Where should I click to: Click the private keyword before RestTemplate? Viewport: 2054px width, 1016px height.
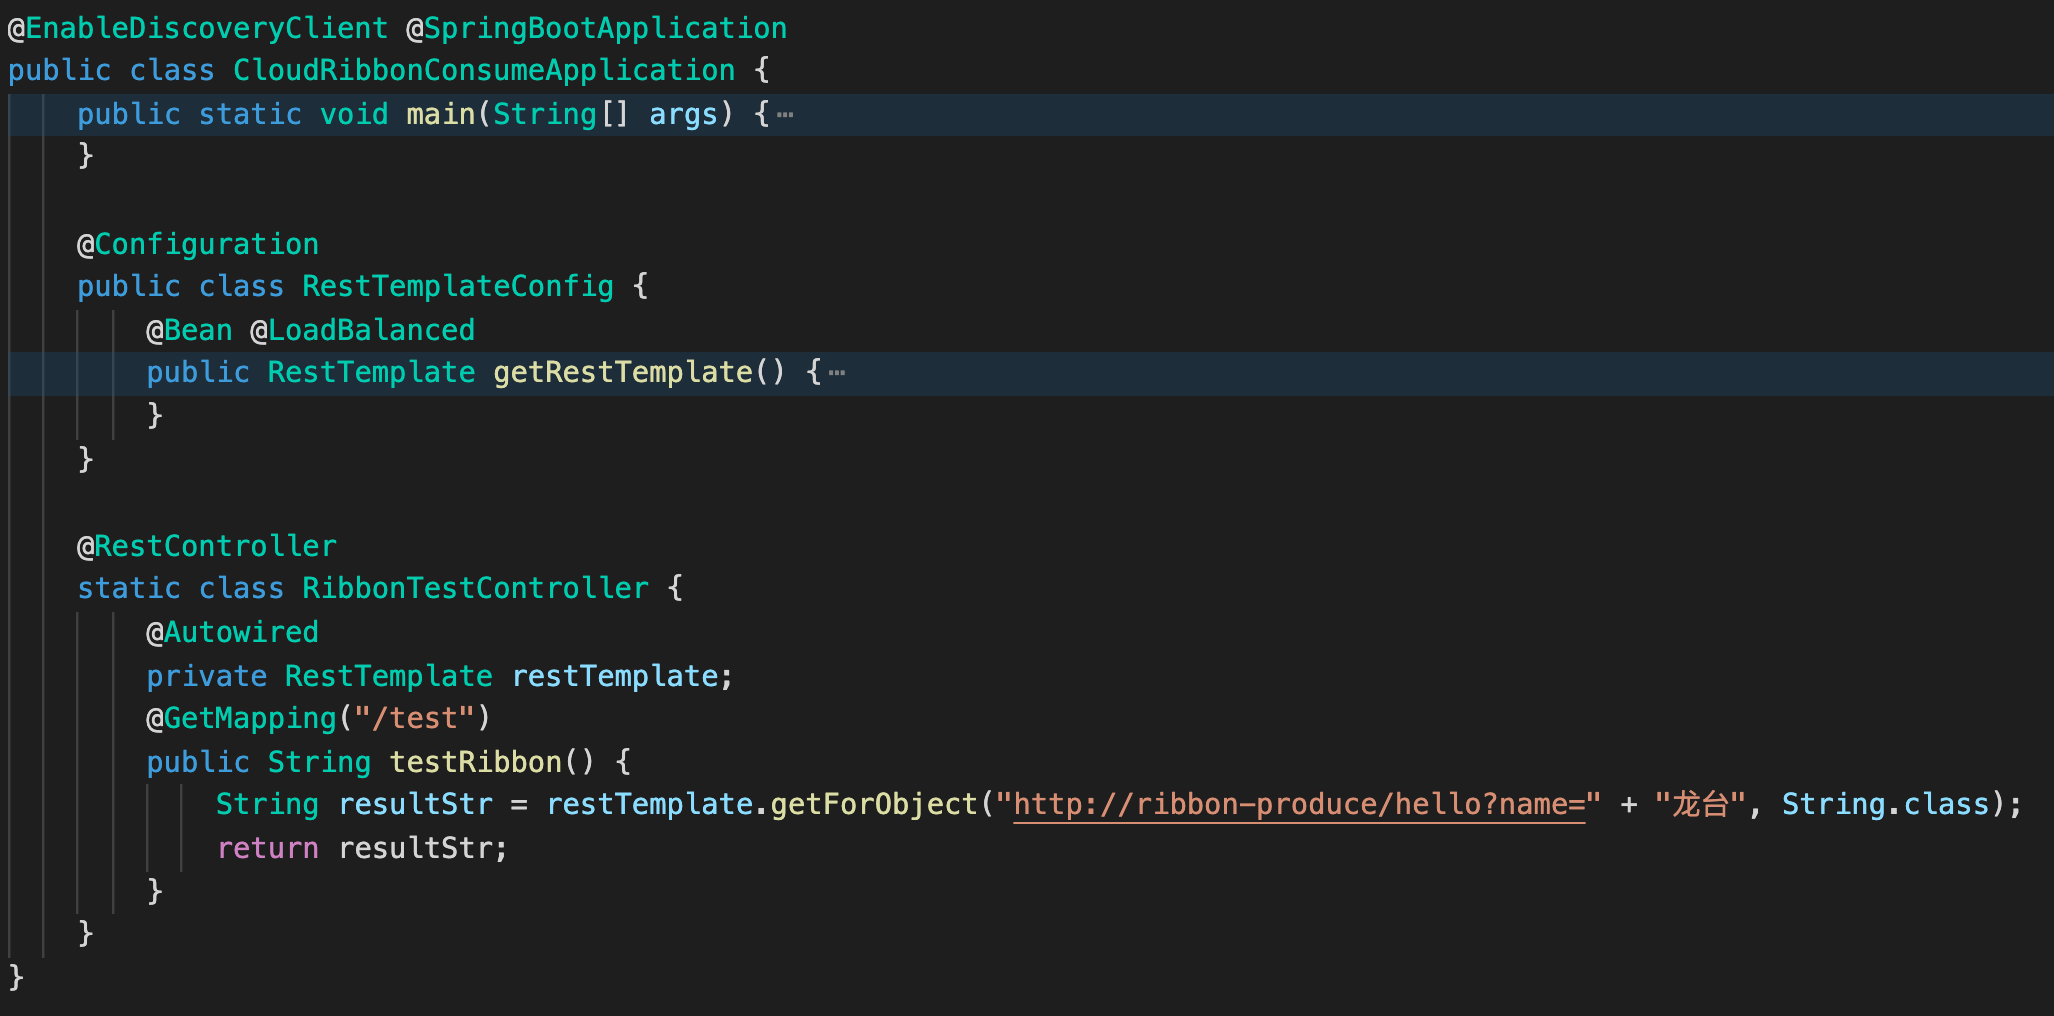coord(206,676)
